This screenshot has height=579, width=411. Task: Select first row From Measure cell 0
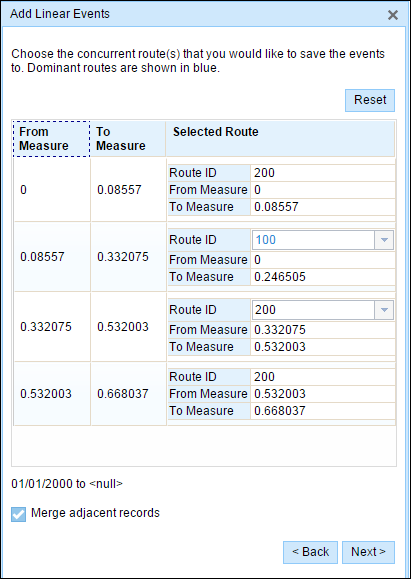pyautogui.click(x=52, y=190)
